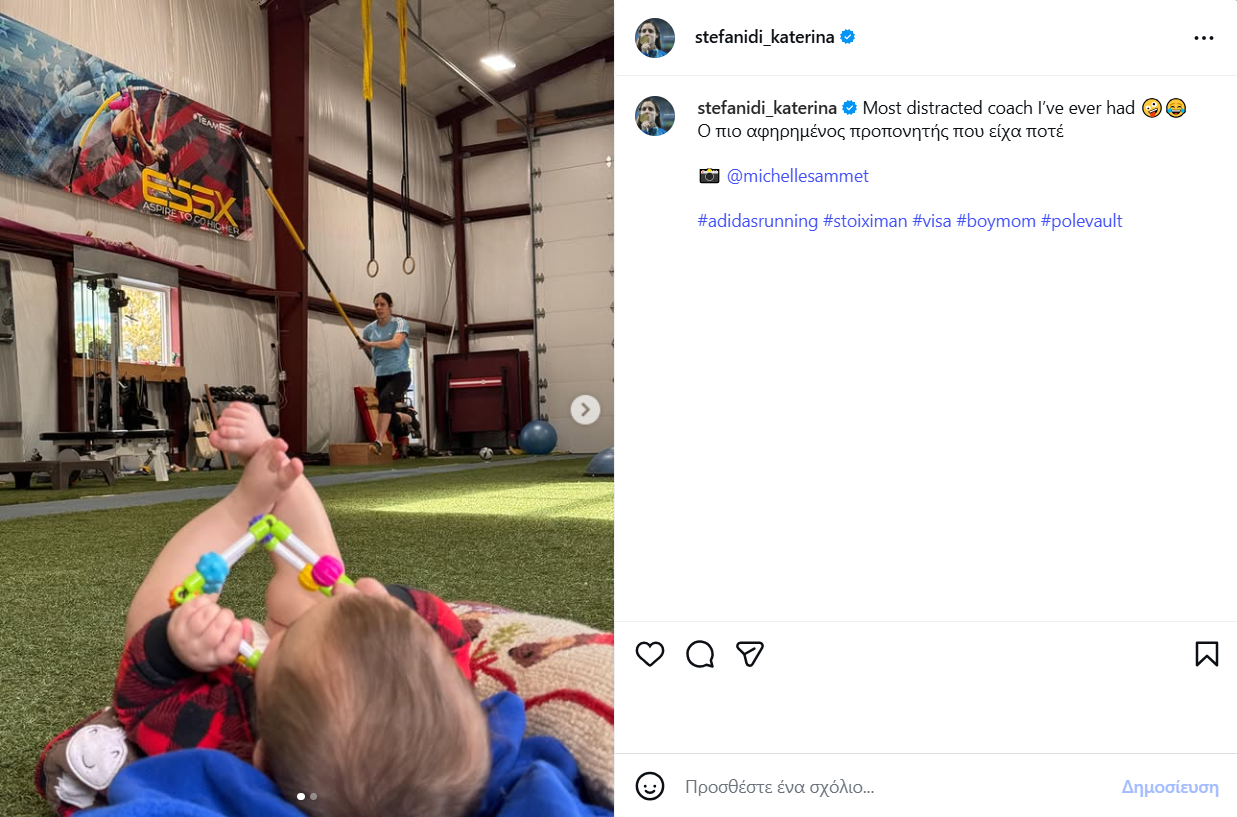Screen dimensions: 1237x817
Task: Share post with paper plane icon
Action: click(750, 654)
